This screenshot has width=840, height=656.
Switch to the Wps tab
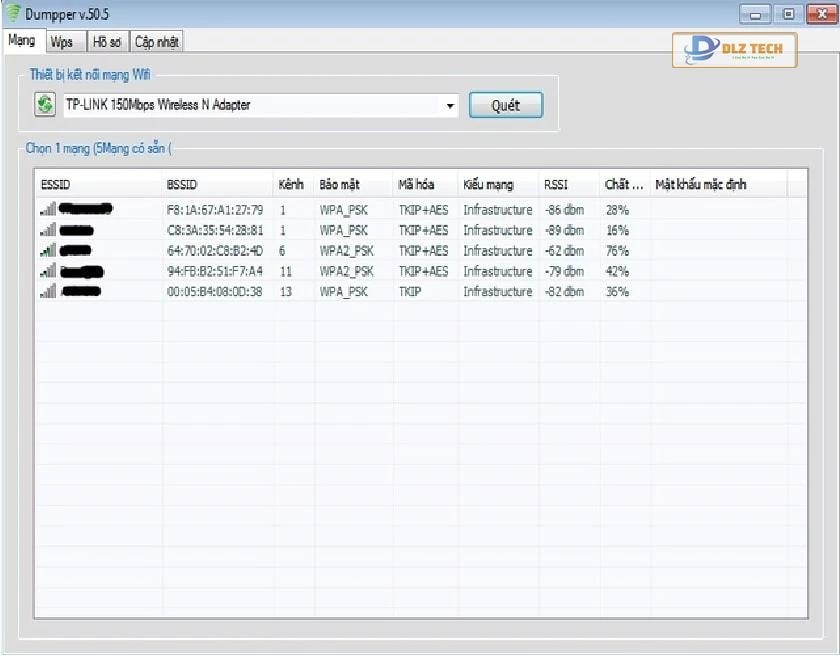pos(62,42)
